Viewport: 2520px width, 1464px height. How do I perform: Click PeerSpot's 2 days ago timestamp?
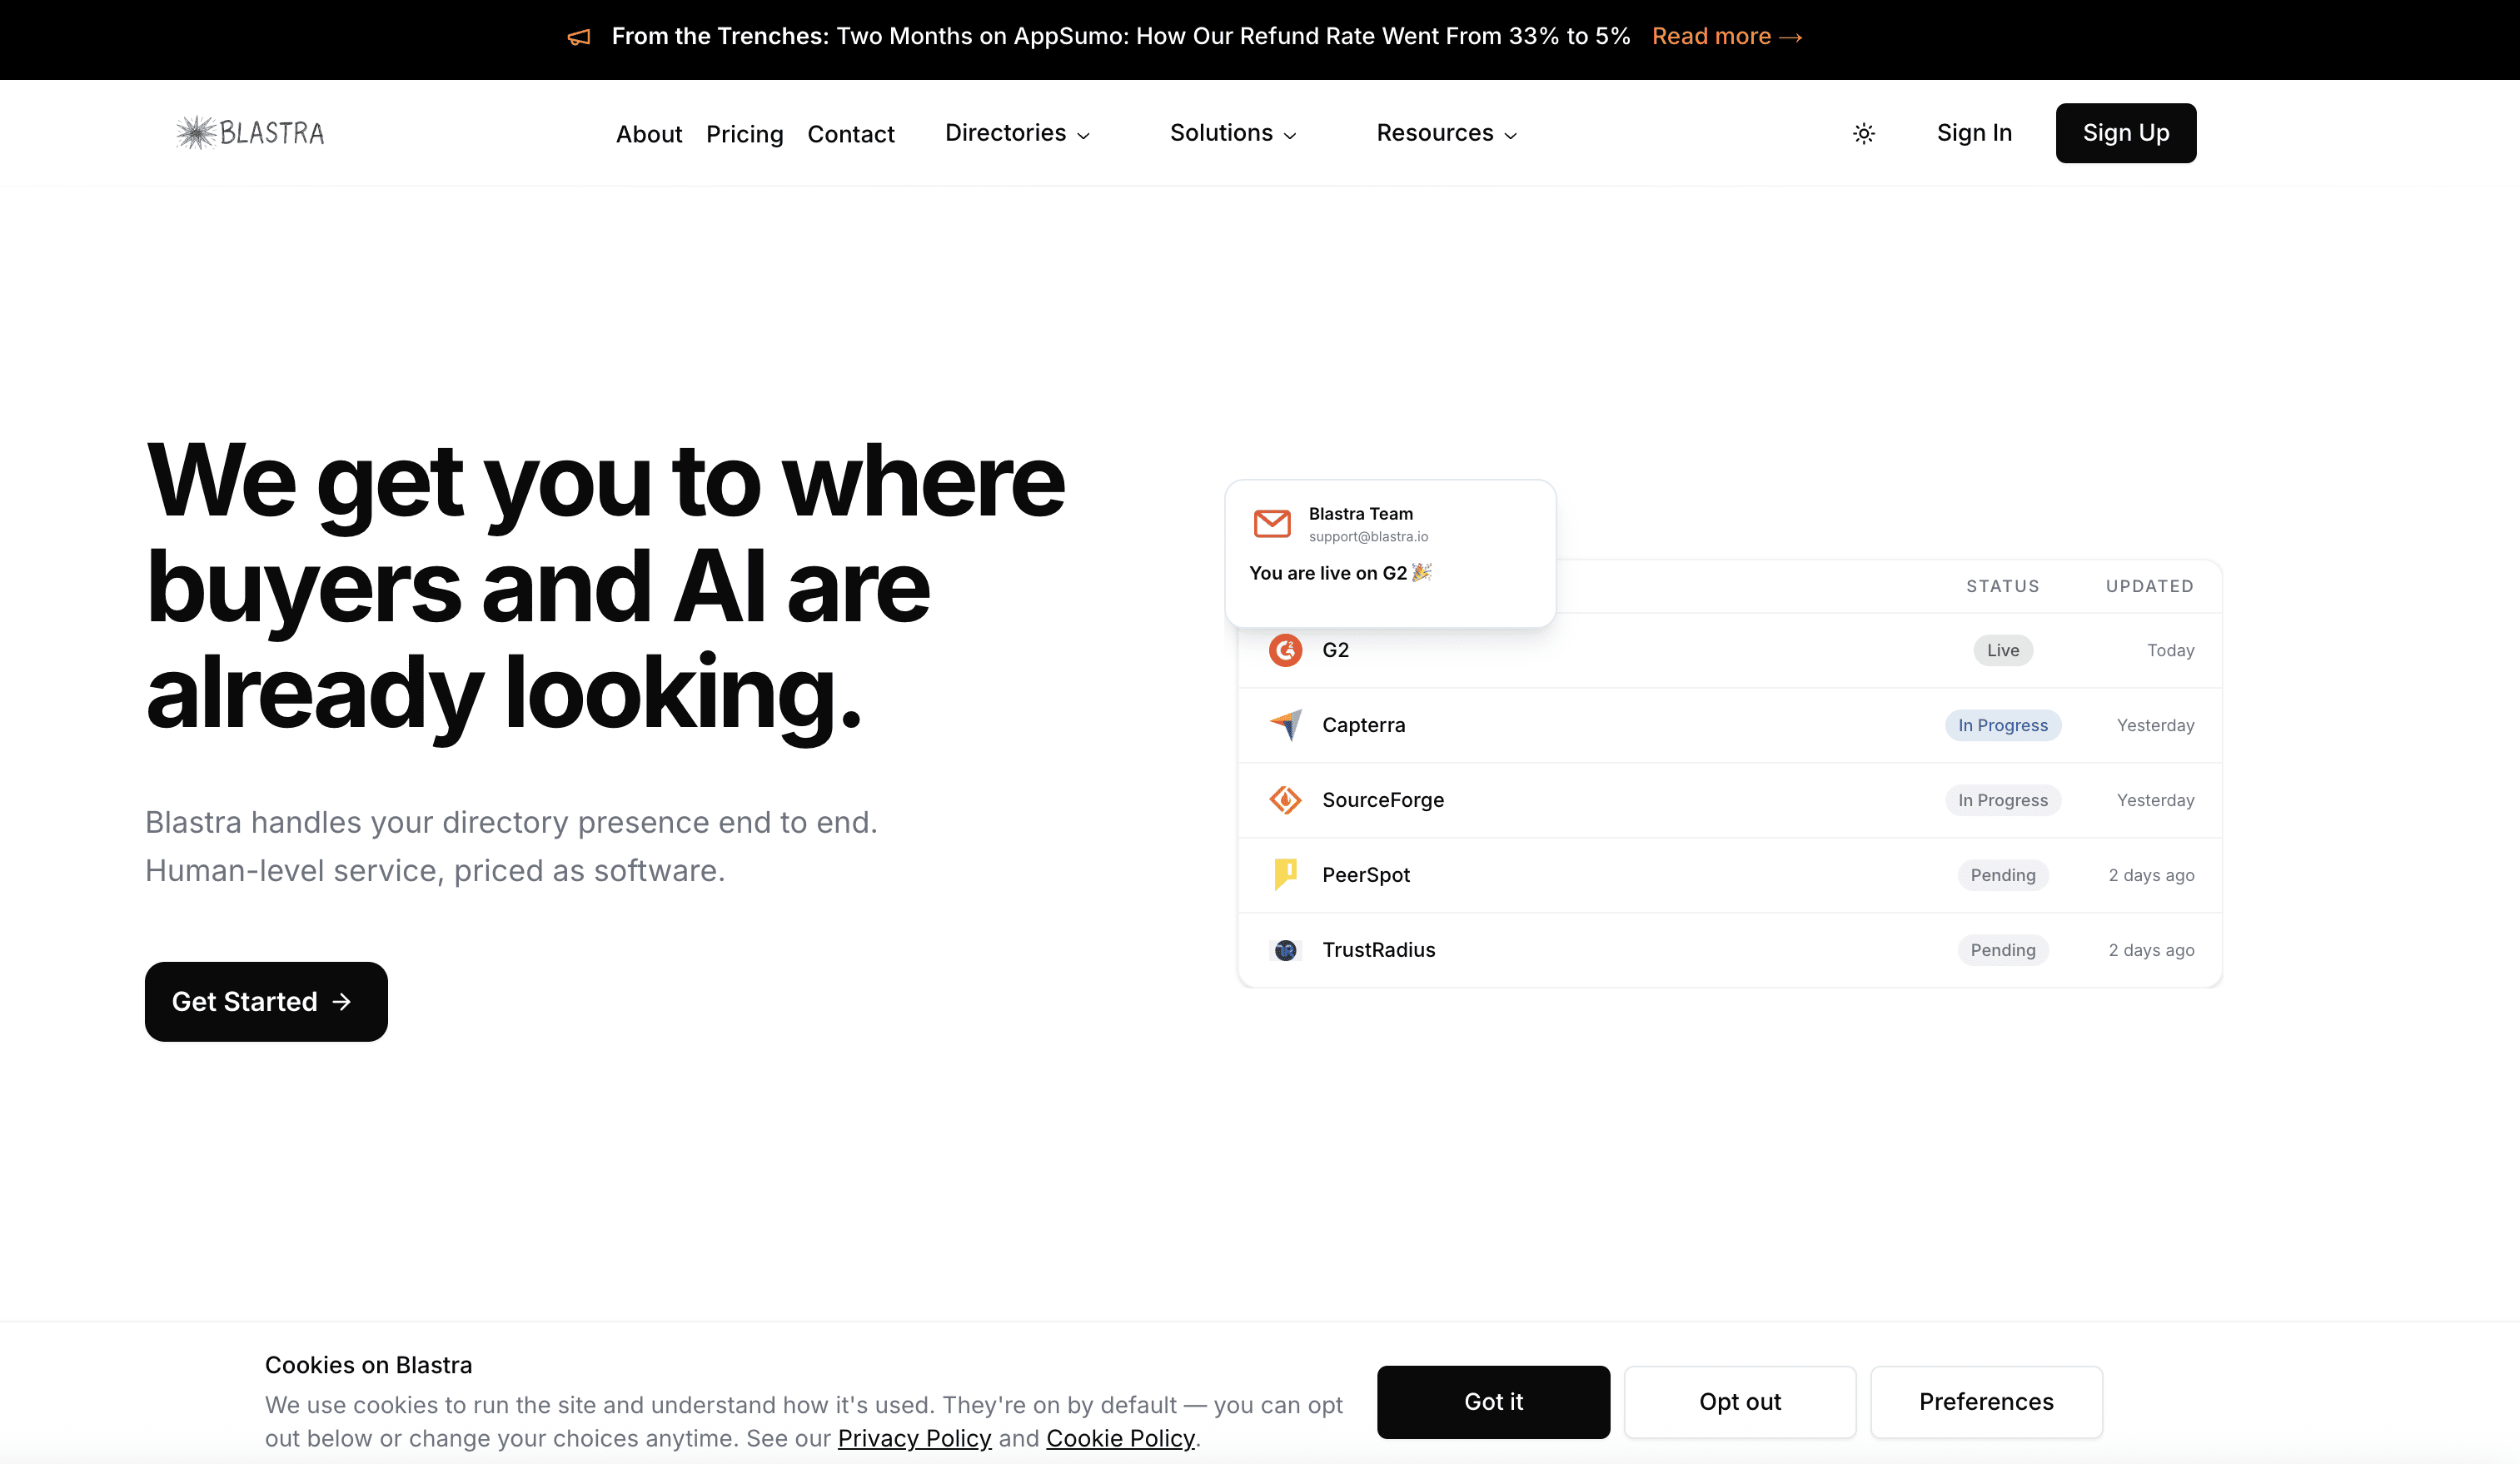click(2152, 875)
